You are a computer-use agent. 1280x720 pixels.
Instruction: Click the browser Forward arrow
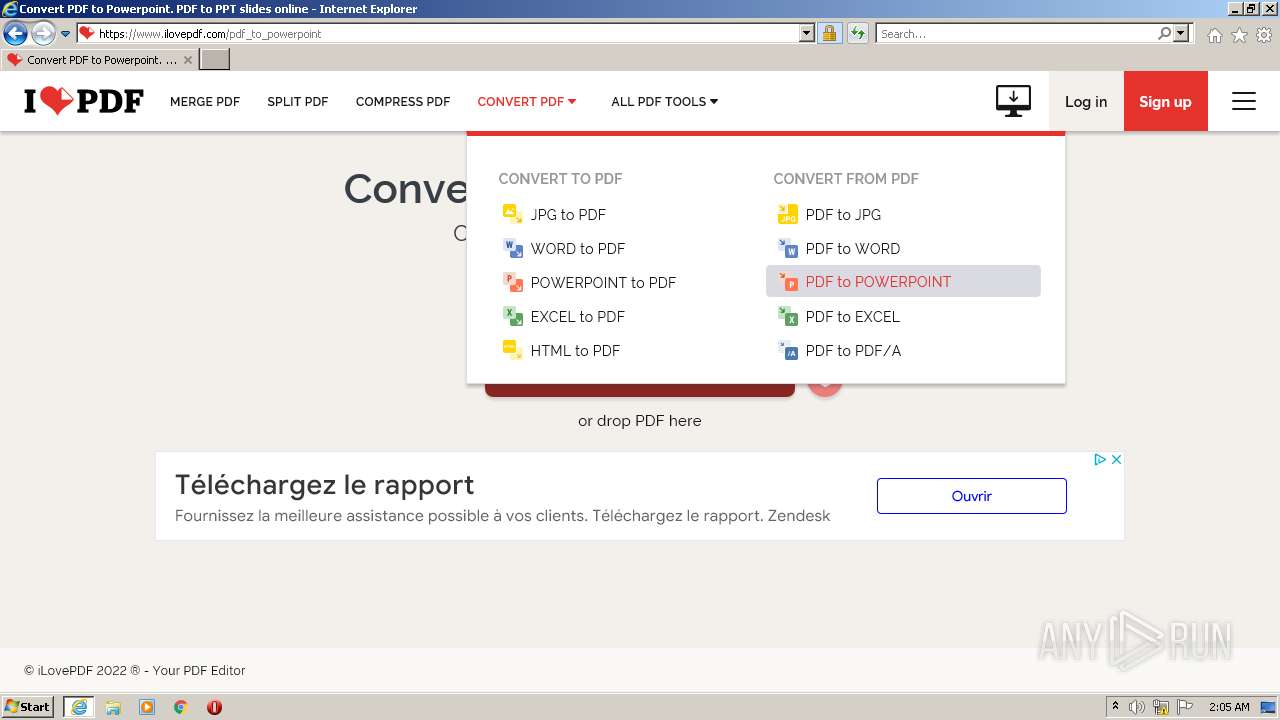[43, 33]
